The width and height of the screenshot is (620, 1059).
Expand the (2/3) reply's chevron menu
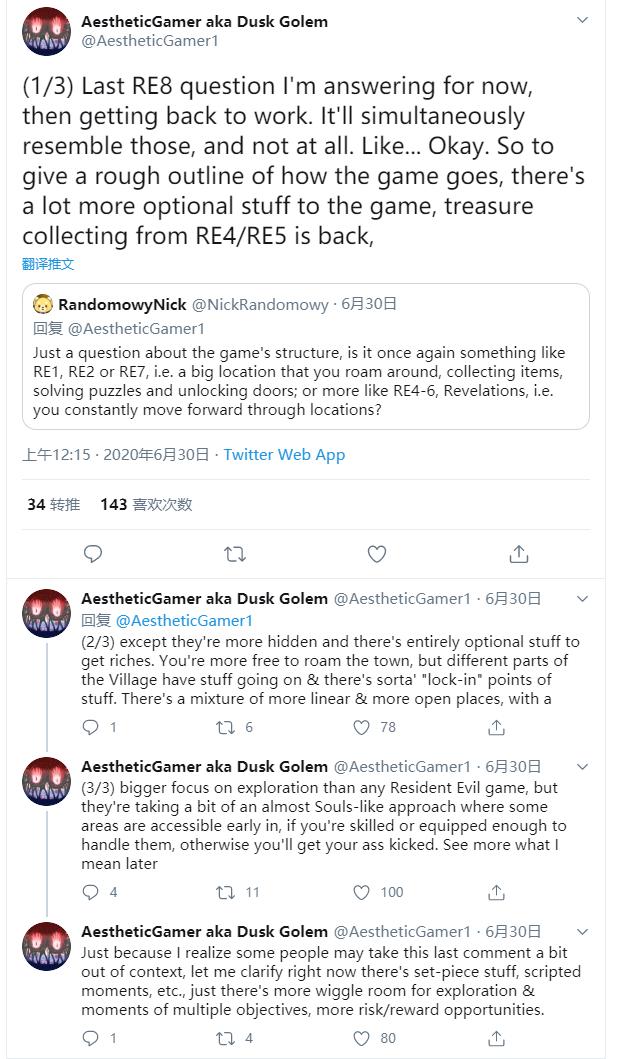pos(583,598)
